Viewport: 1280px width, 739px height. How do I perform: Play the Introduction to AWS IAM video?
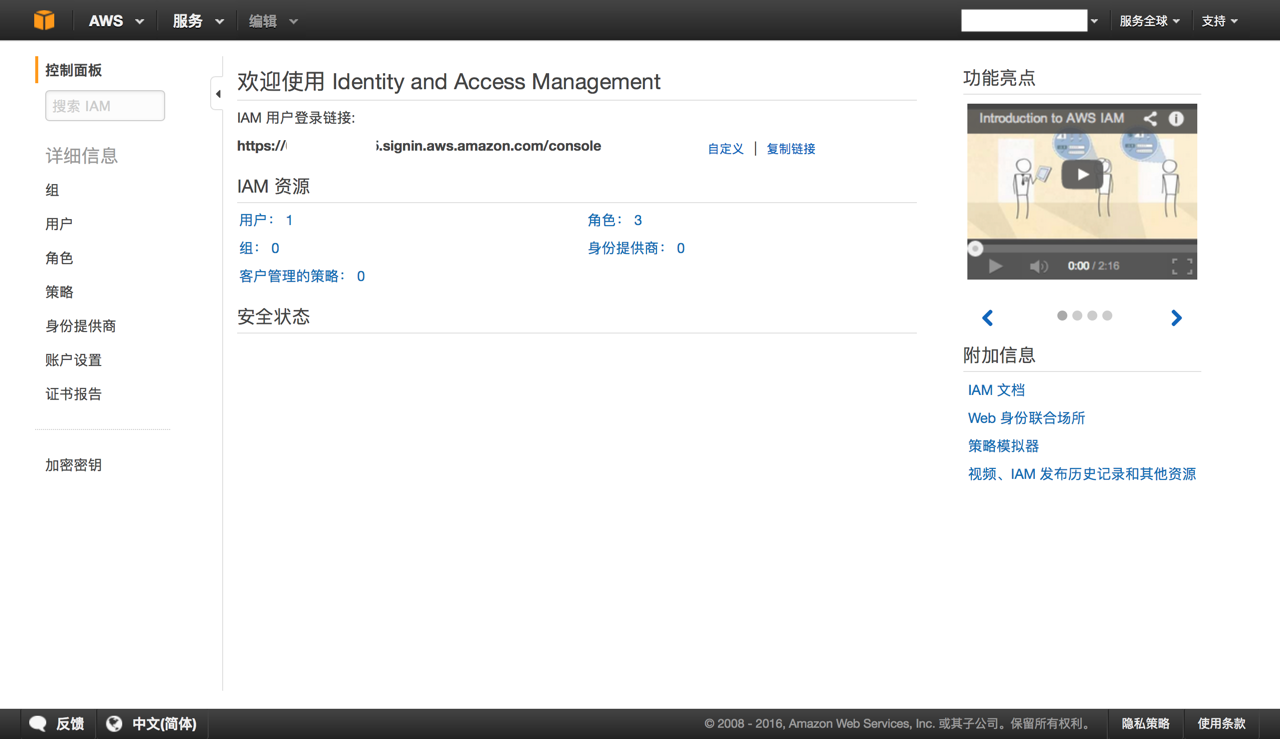pyautogui.click(x=1082, y=175)
